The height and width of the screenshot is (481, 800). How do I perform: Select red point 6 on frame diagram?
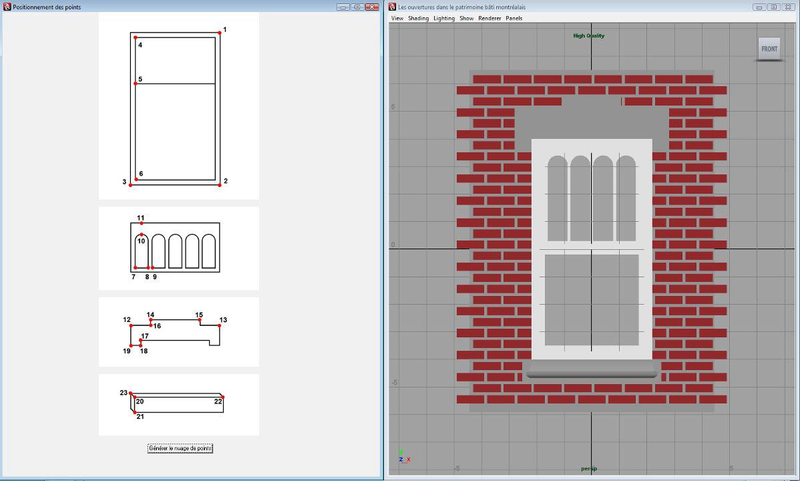[136, 179]
